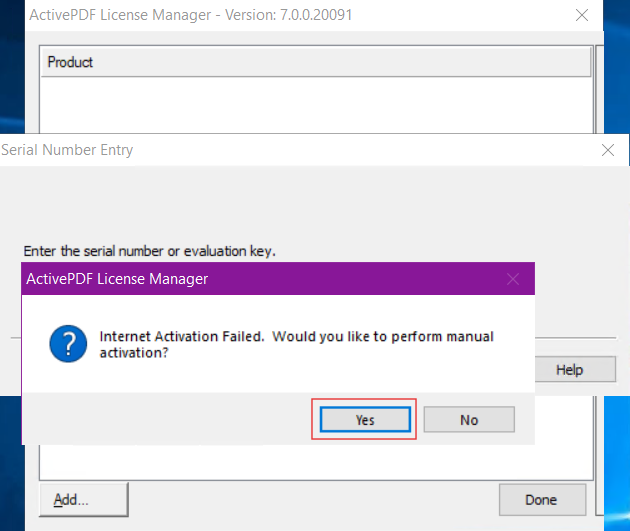
Task: Click the blue question mark icon
Action: click(x=68, y=344)
